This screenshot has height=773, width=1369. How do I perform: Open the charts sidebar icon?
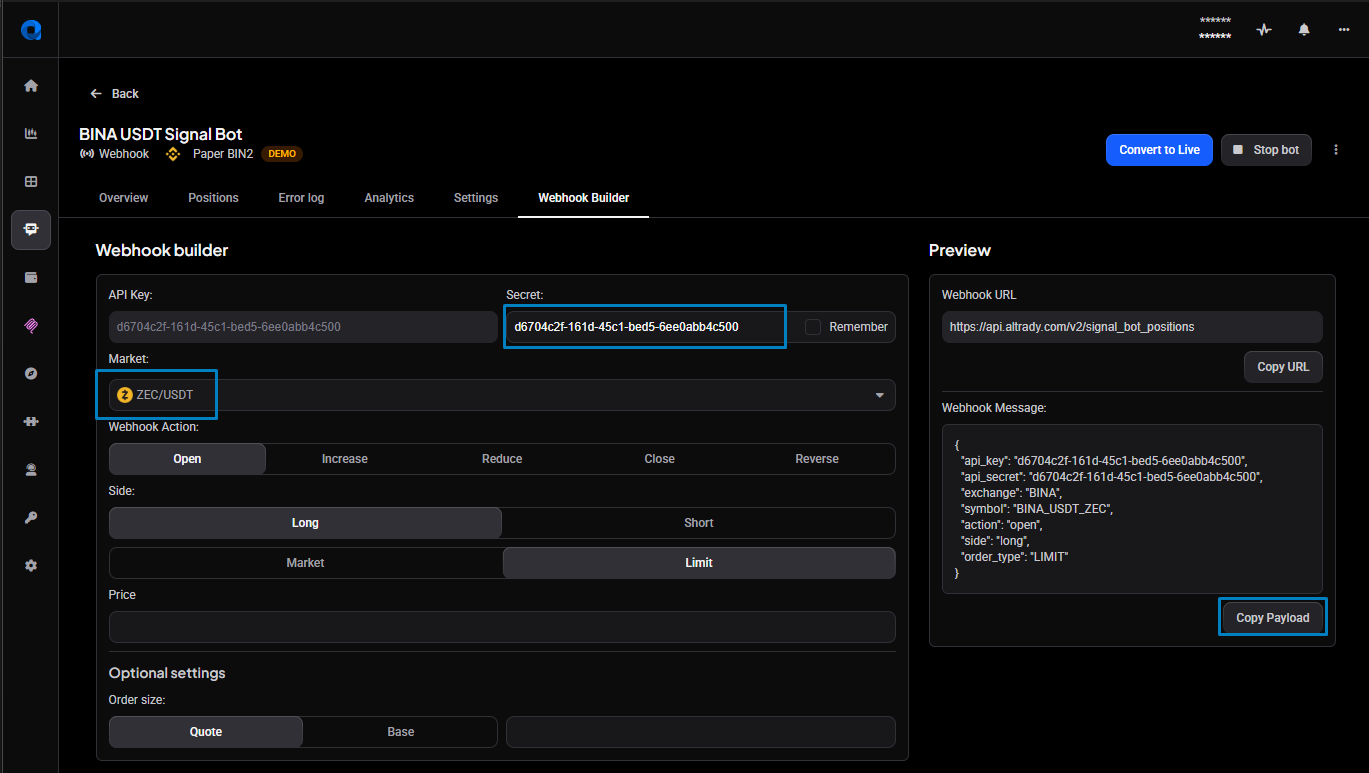31,134
